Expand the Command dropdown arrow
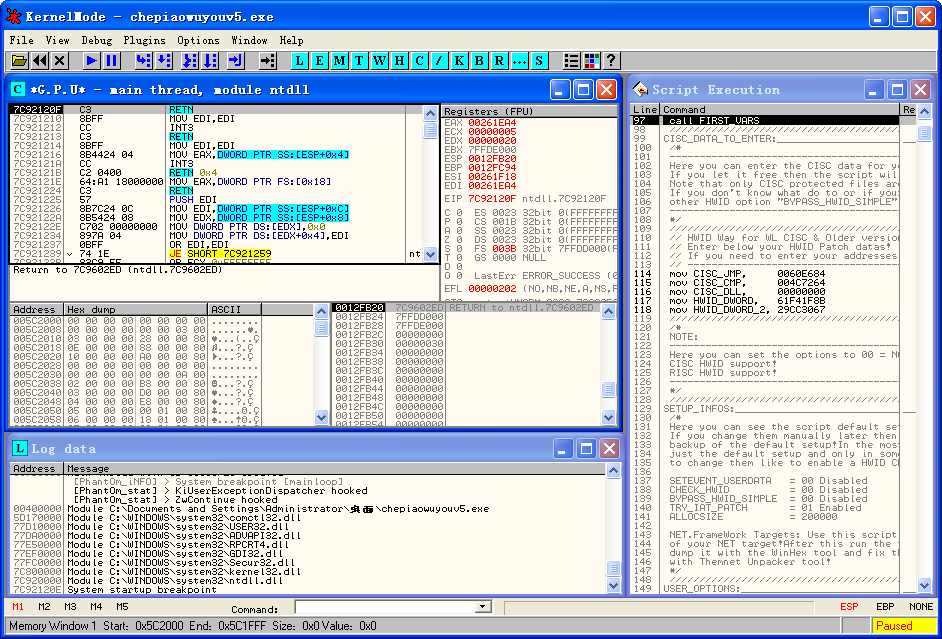 (x=484, y=607)
